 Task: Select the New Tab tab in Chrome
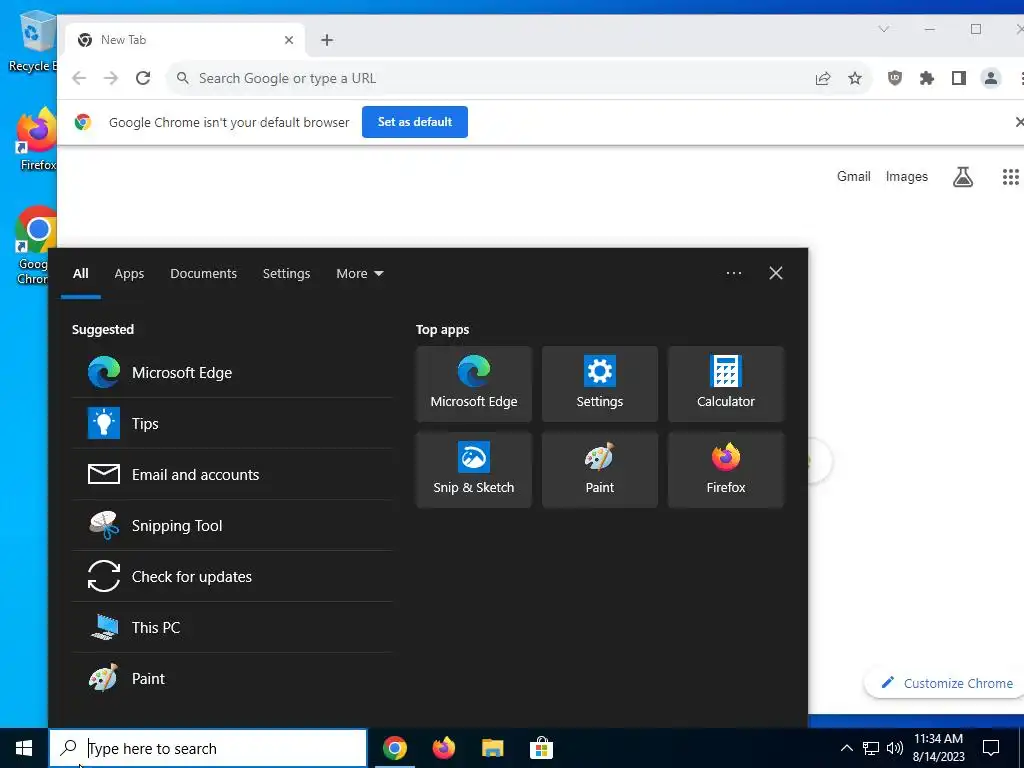185,40
